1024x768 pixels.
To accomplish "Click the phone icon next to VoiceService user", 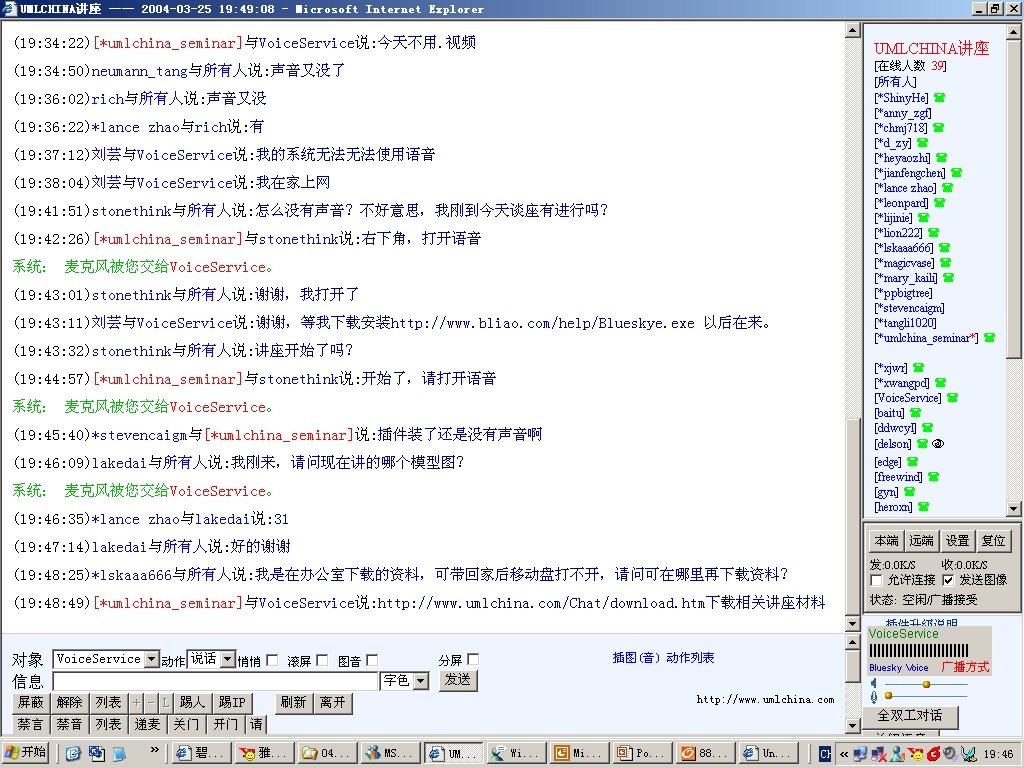I will (952, 398).
